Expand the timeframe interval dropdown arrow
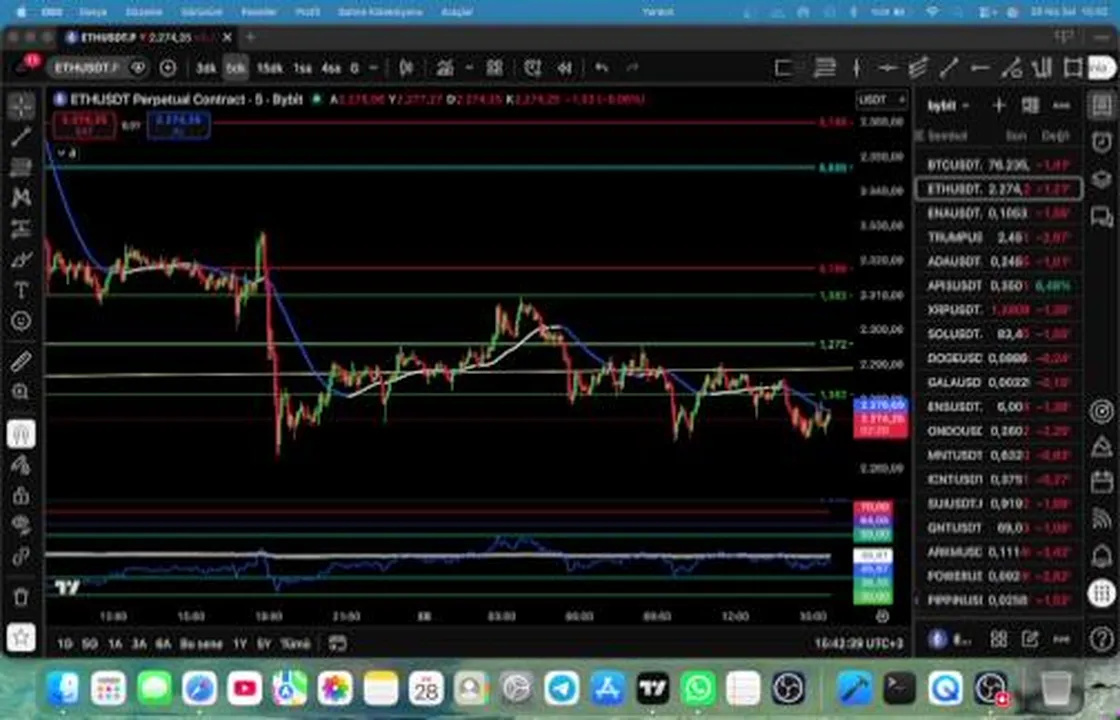The height and width of the screenshot is (720, 1120). (373, 68)
